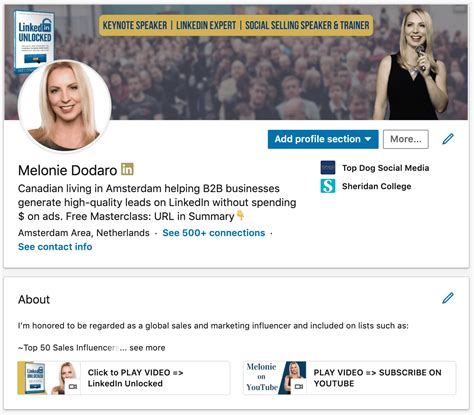Click video camera icon on YouTube media
The width and height of the screenshot is (474, 415).
(299, 386)
